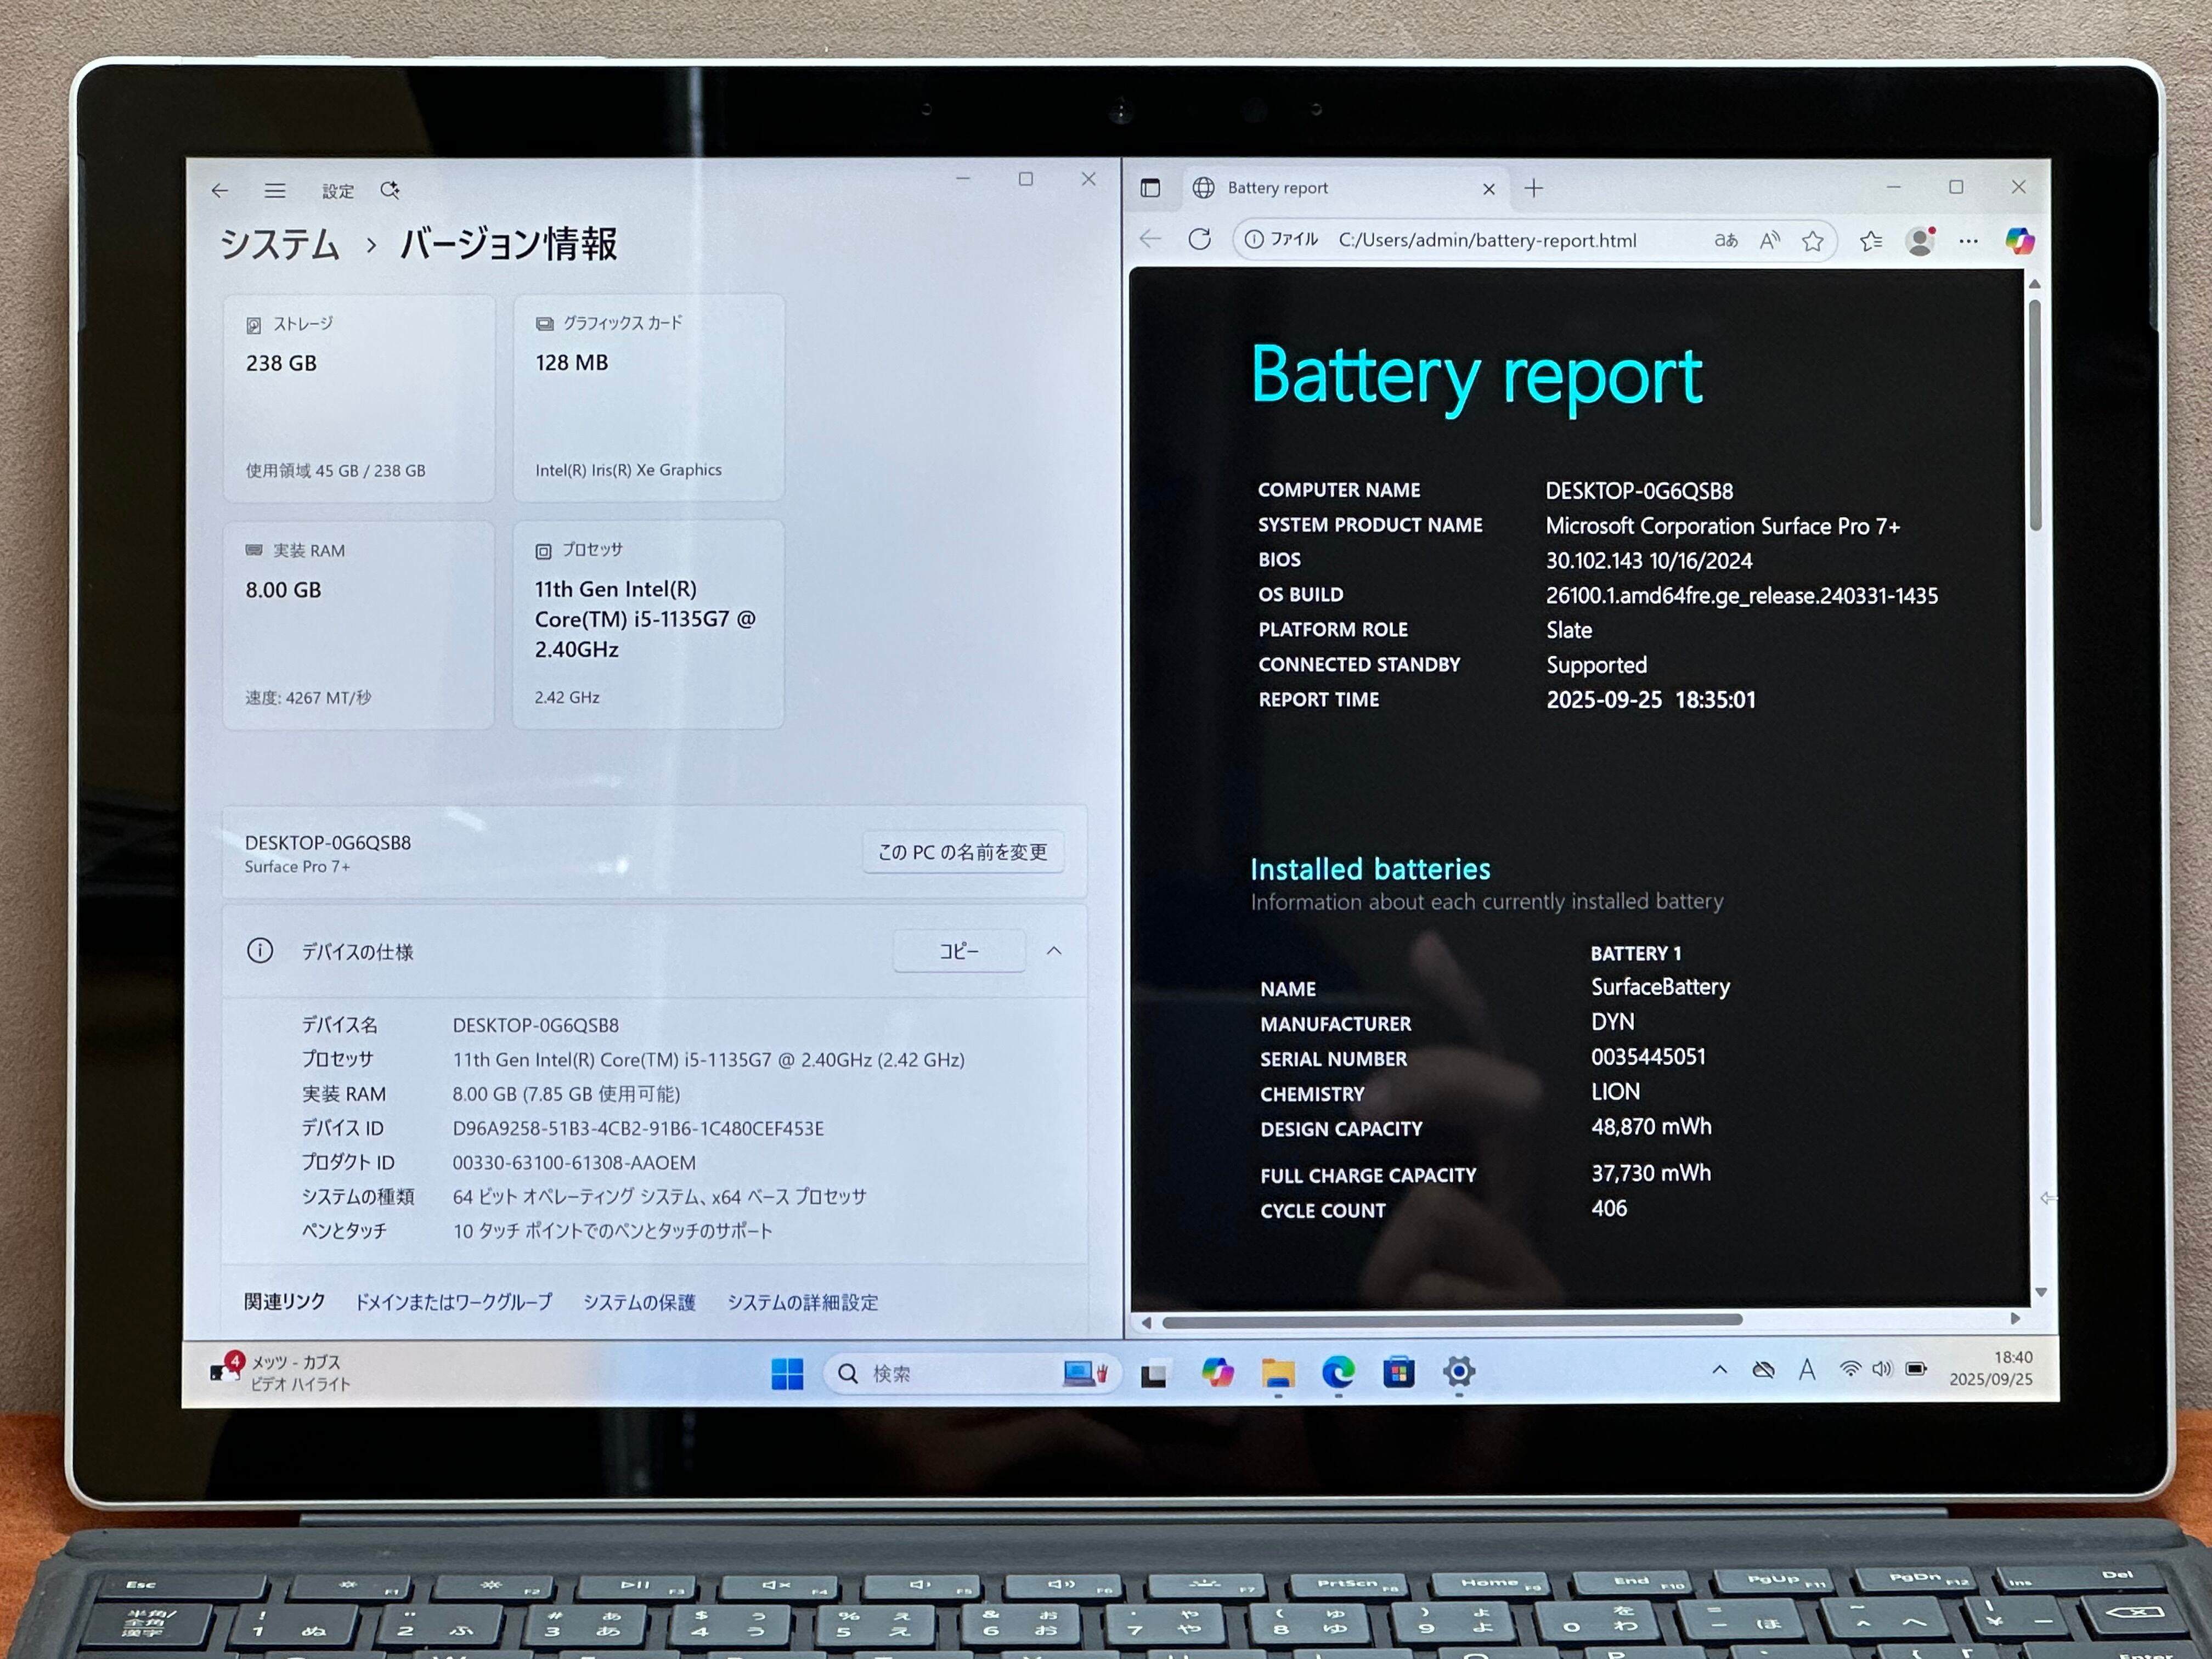Image resolution: width=2212 pixels, height=1659 pixels.
Task: Open advanced system settings link
Action: 802,1302
